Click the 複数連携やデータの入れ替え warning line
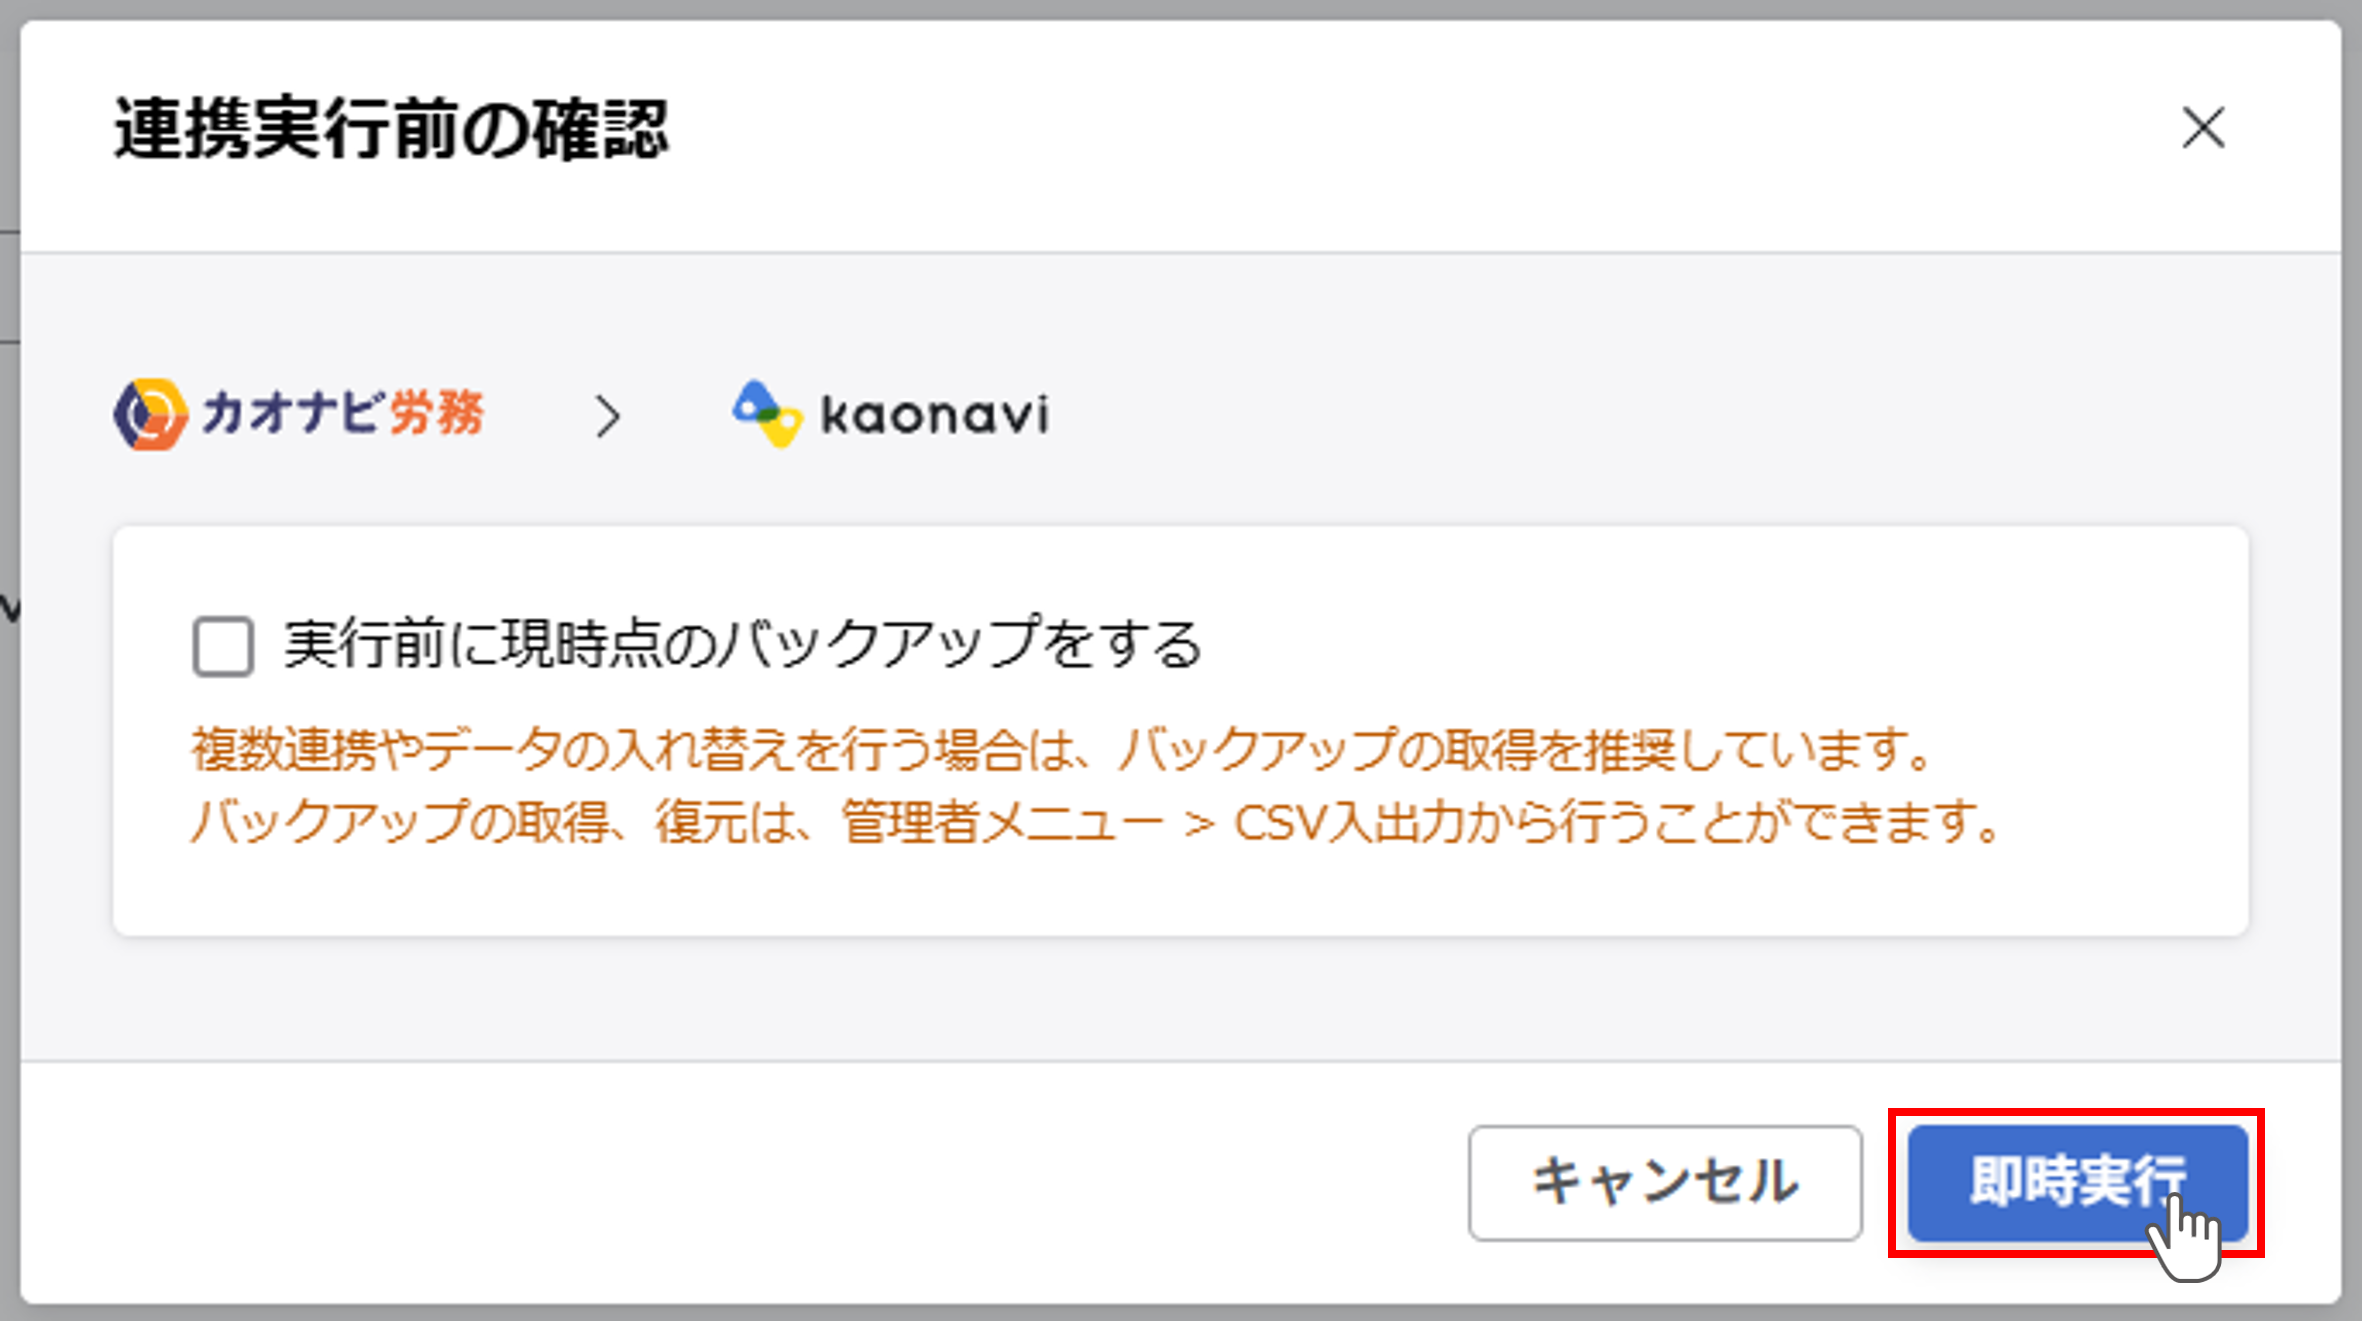 (1060, 749)
